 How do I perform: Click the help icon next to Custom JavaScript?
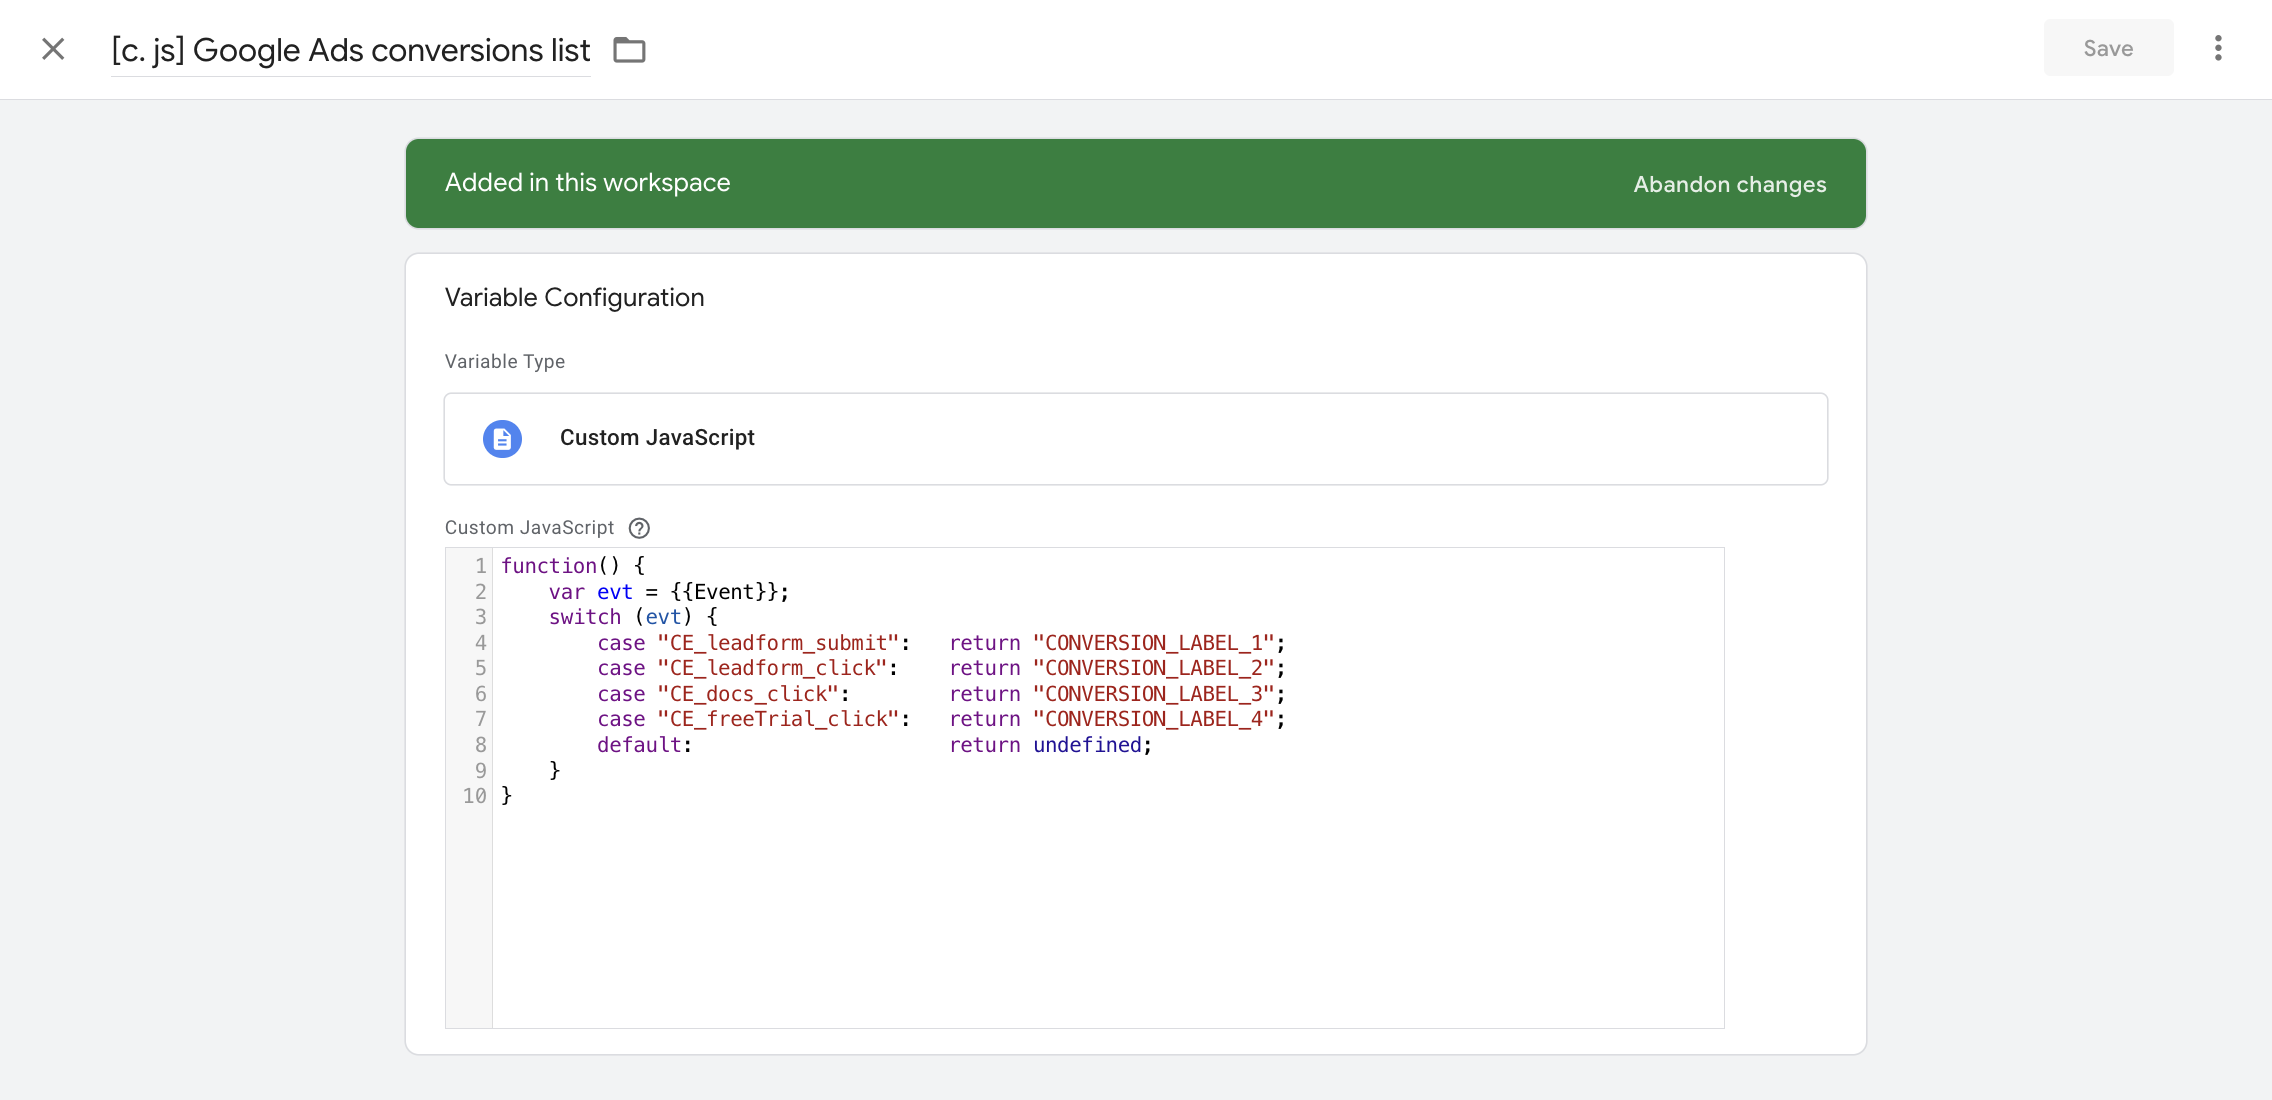click(x=639, y=528)
